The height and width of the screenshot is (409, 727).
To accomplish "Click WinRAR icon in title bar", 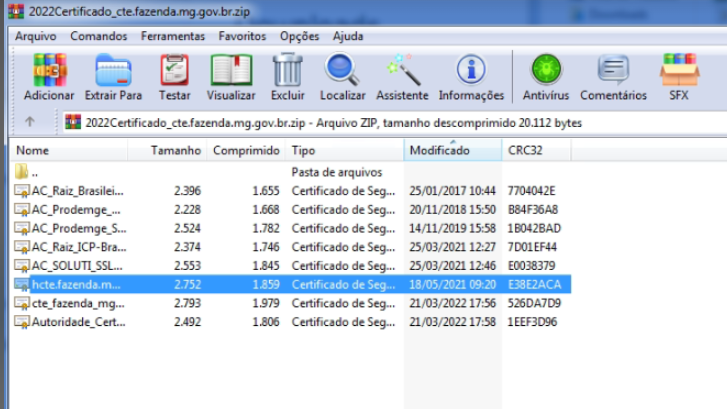I will pos(16,11).
